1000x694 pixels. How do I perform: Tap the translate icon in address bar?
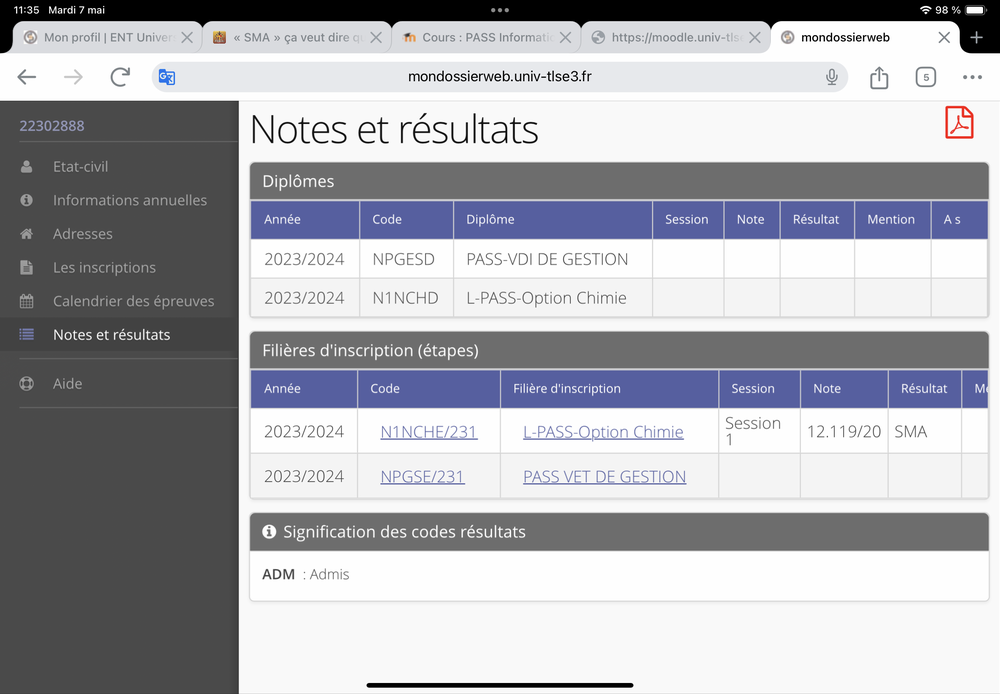(167, 77)
